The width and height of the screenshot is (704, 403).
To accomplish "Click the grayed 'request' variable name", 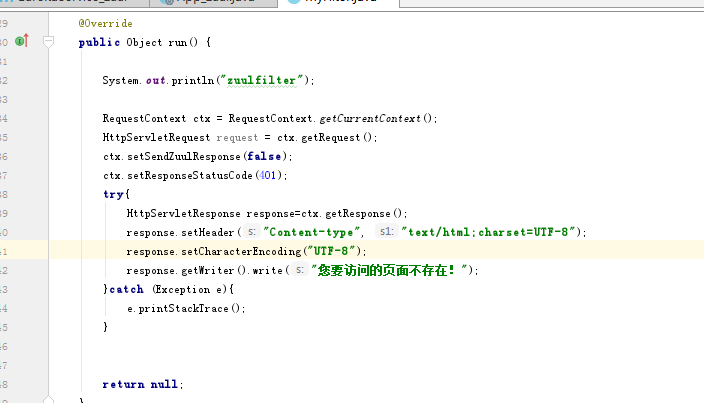I will tap(237, 137).
